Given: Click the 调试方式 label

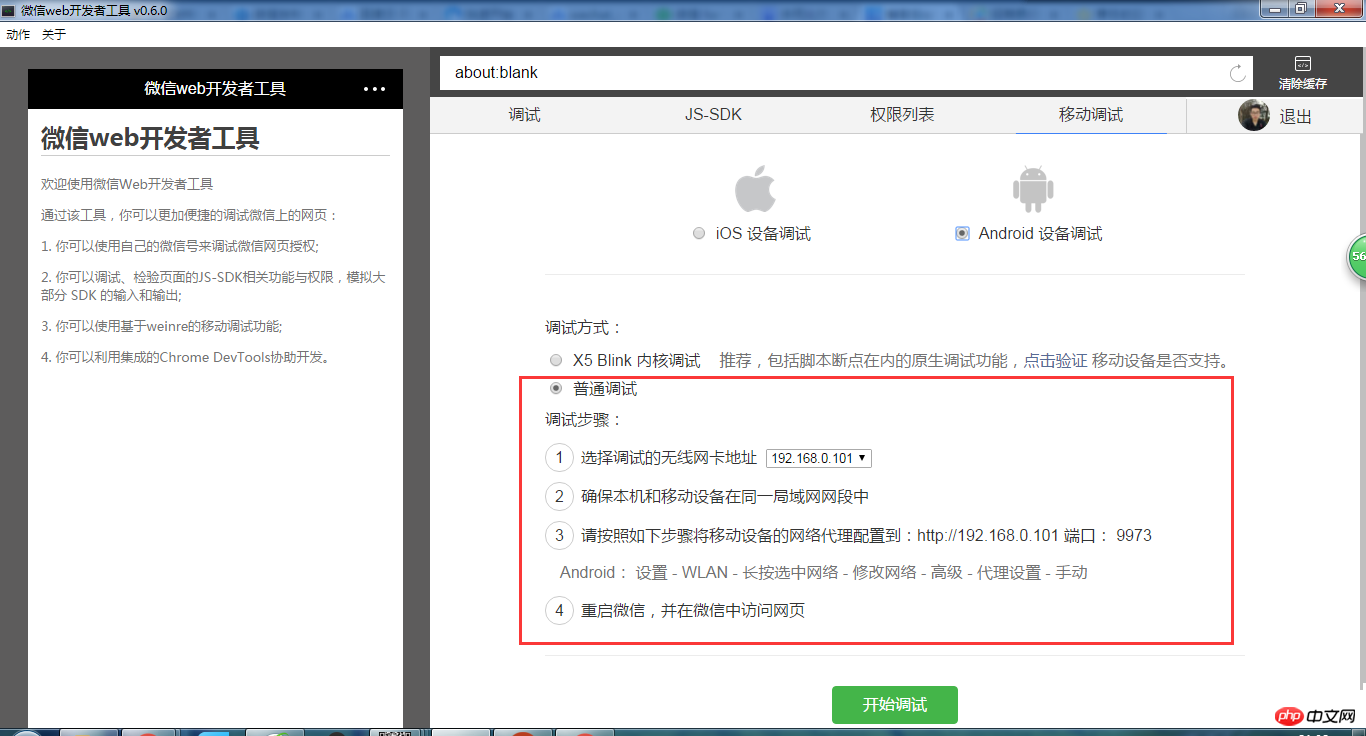Looking at the screenshot, I should tap(584, 327).
